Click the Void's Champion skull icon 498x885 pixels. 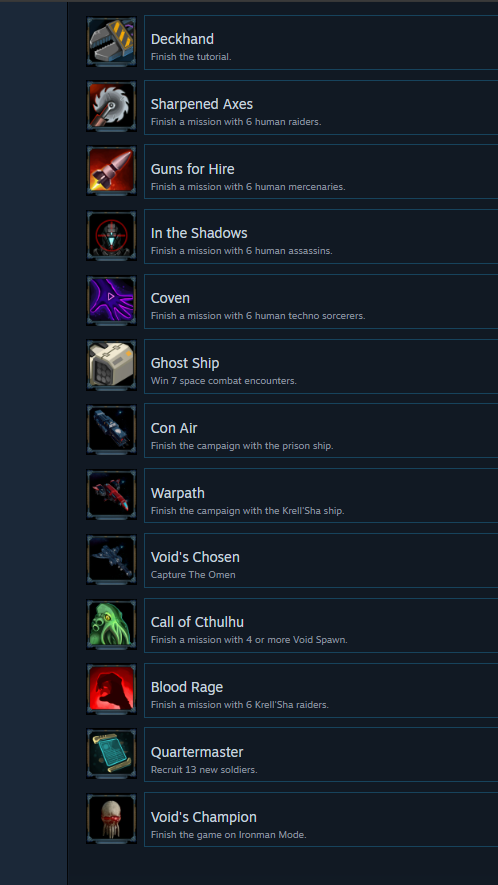[x=111, y=820]
